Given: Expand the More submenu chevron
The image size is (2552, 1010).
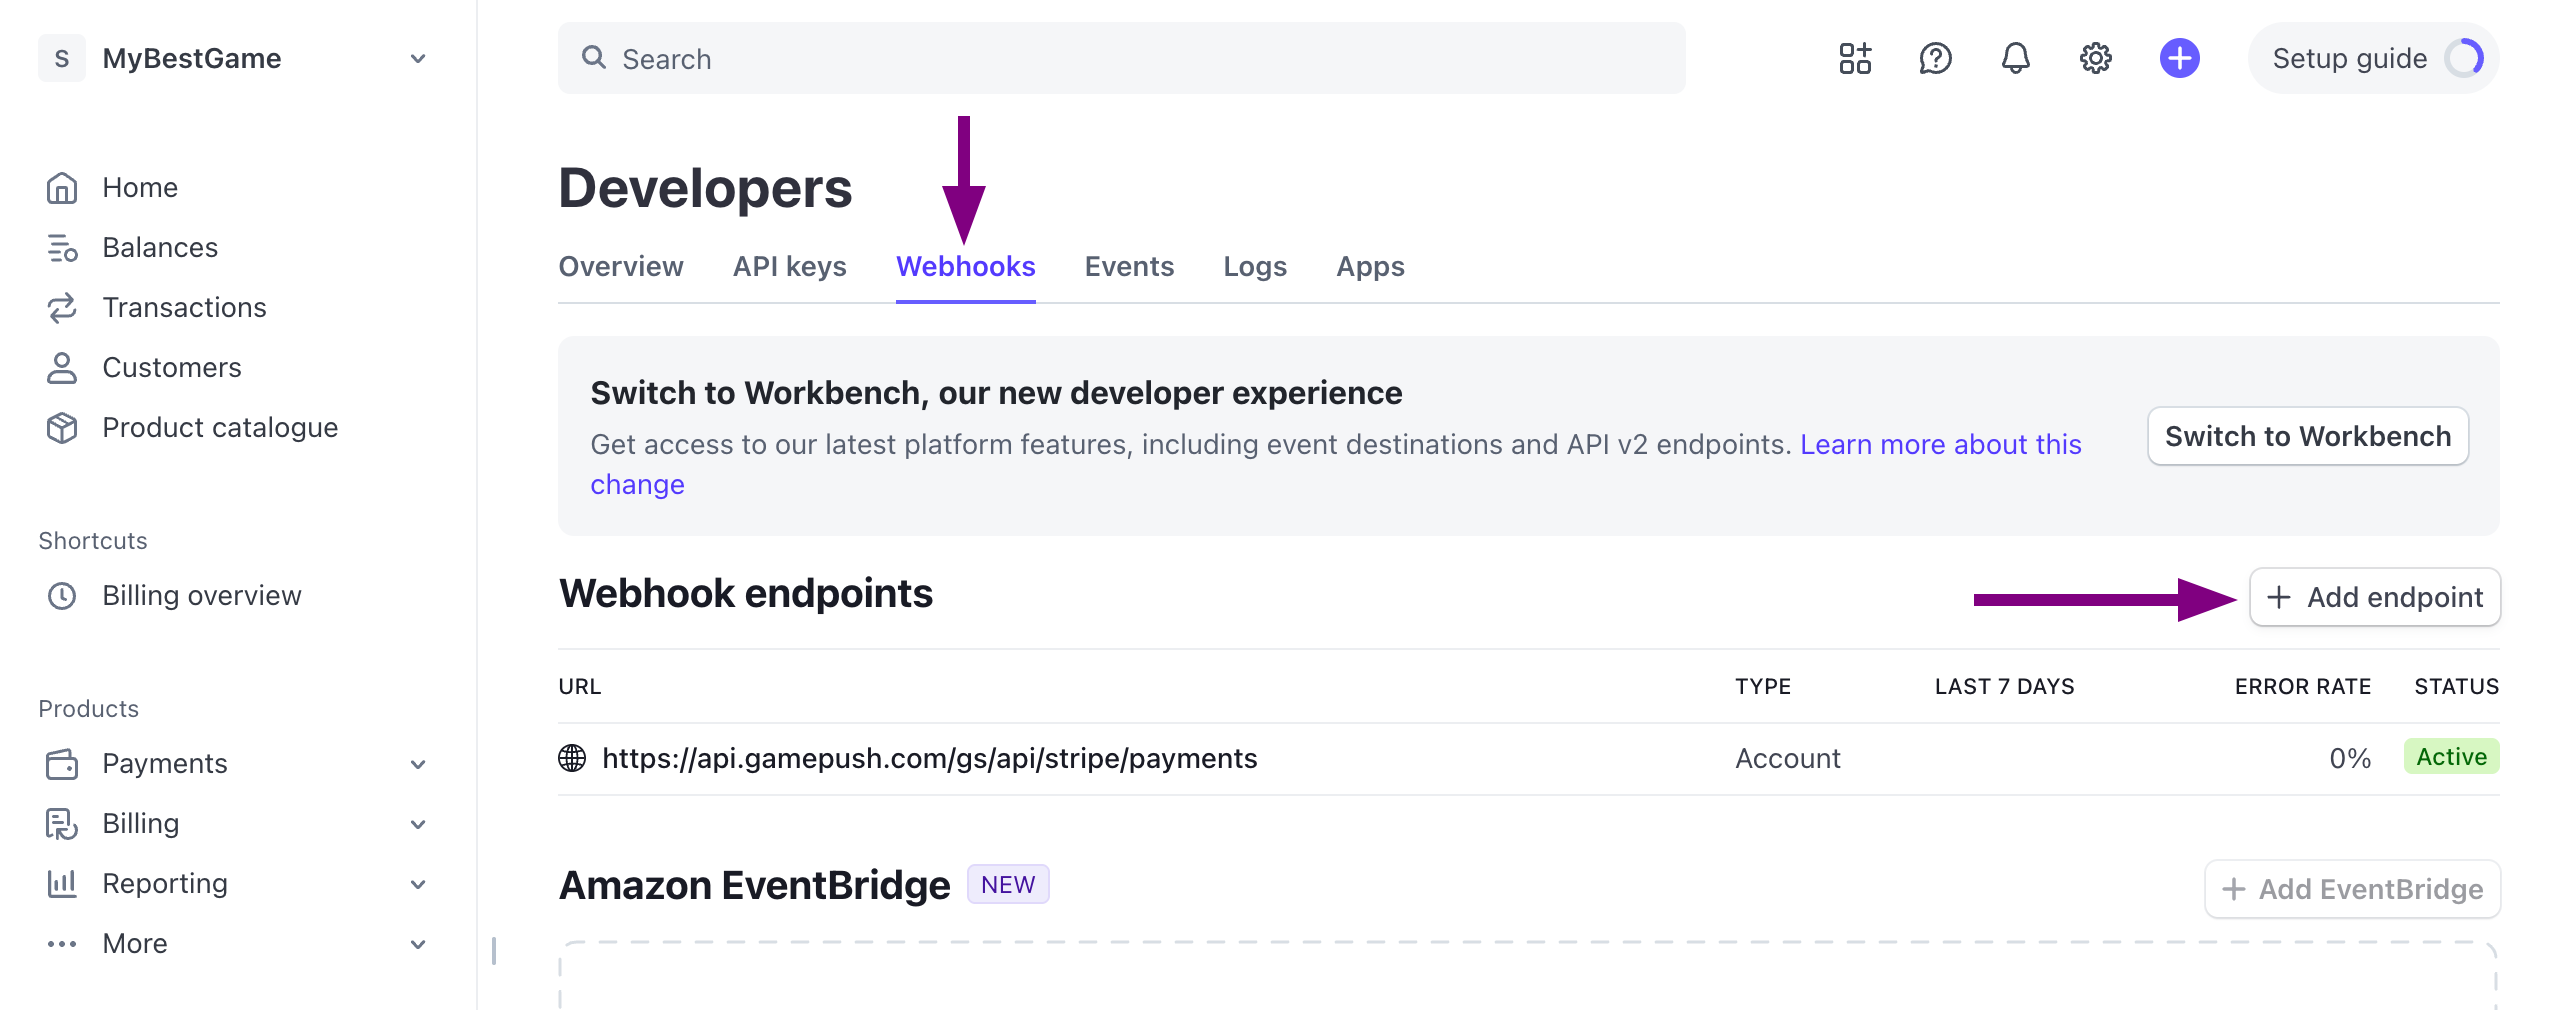Looking at the screenshot, I should pos(418,944).
